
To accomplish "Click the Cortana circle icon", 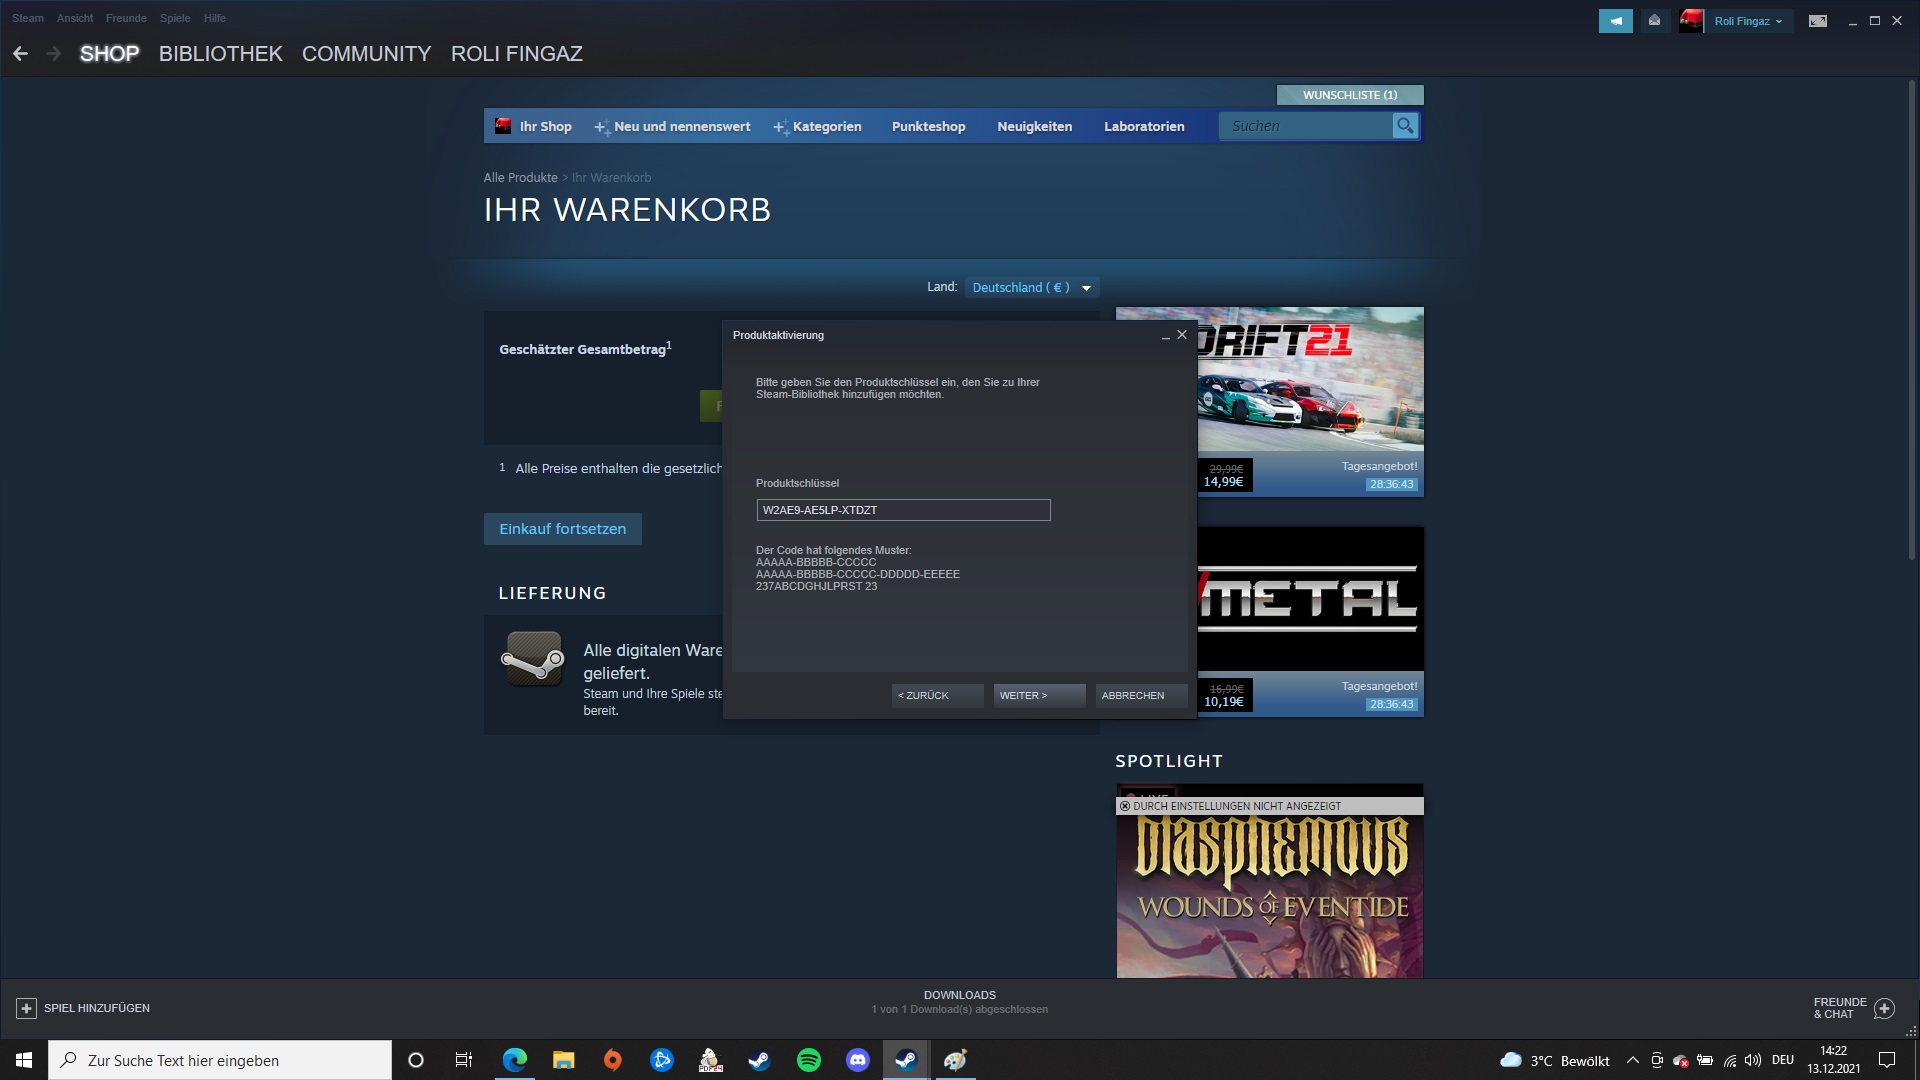I will pyautogui.click(x=416, y=1060).
